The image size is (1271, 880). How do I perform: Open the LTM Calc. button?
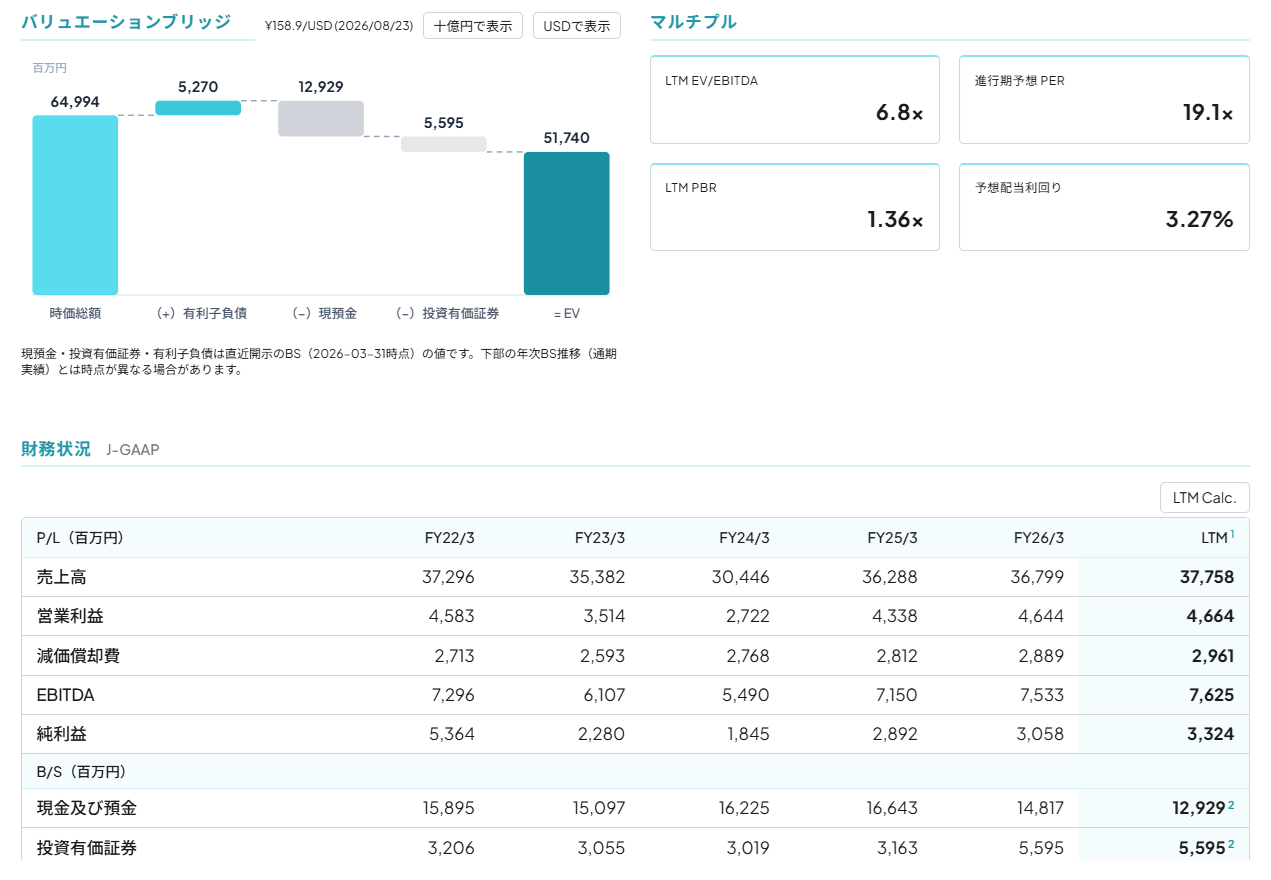tap(1205, 497)
